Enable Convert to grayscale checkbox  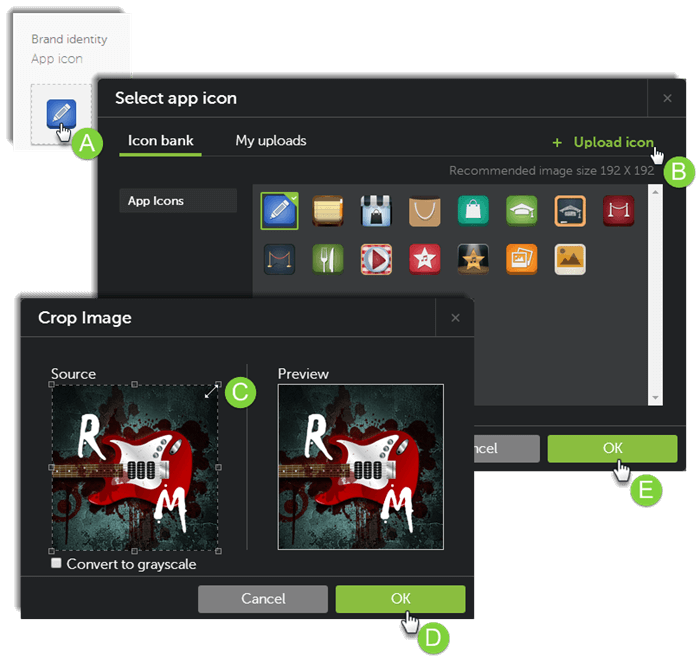point(57,564)
